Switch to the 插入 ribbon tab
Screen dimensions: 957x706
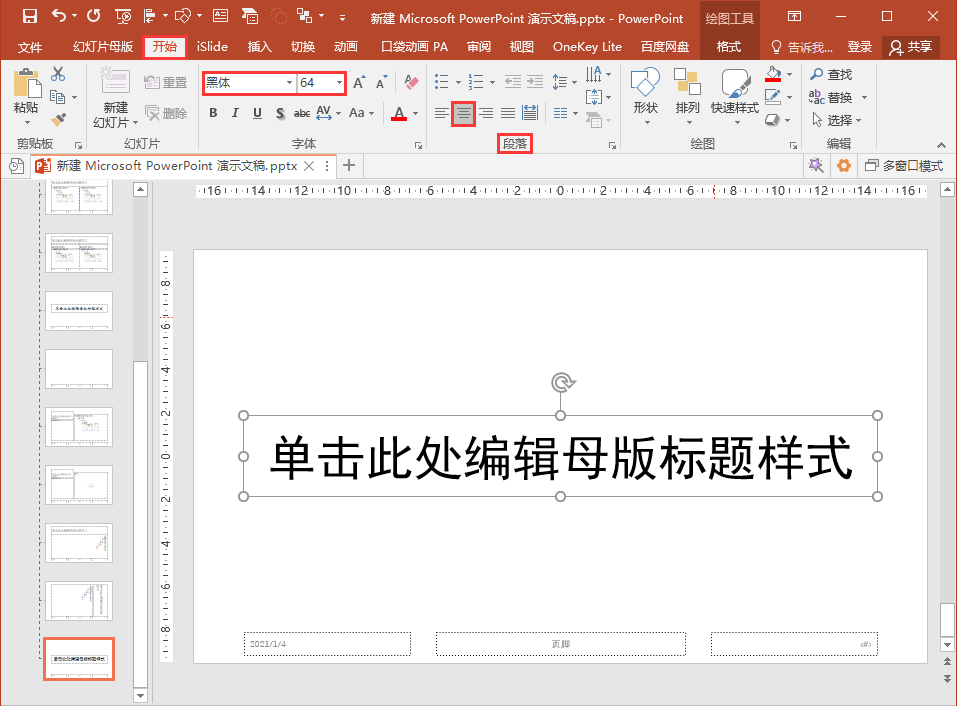tap(260, 47)
